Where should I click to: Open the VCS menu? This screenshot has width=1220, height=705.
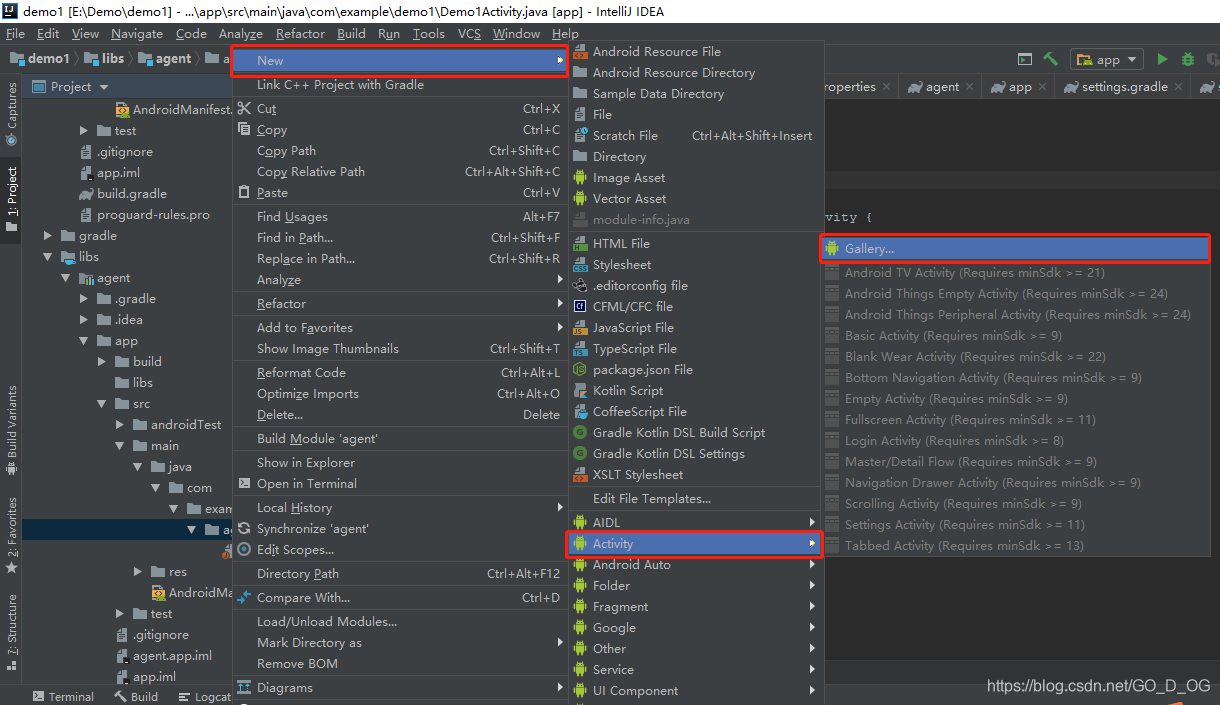pyautogui.click(x=469, y=33)
